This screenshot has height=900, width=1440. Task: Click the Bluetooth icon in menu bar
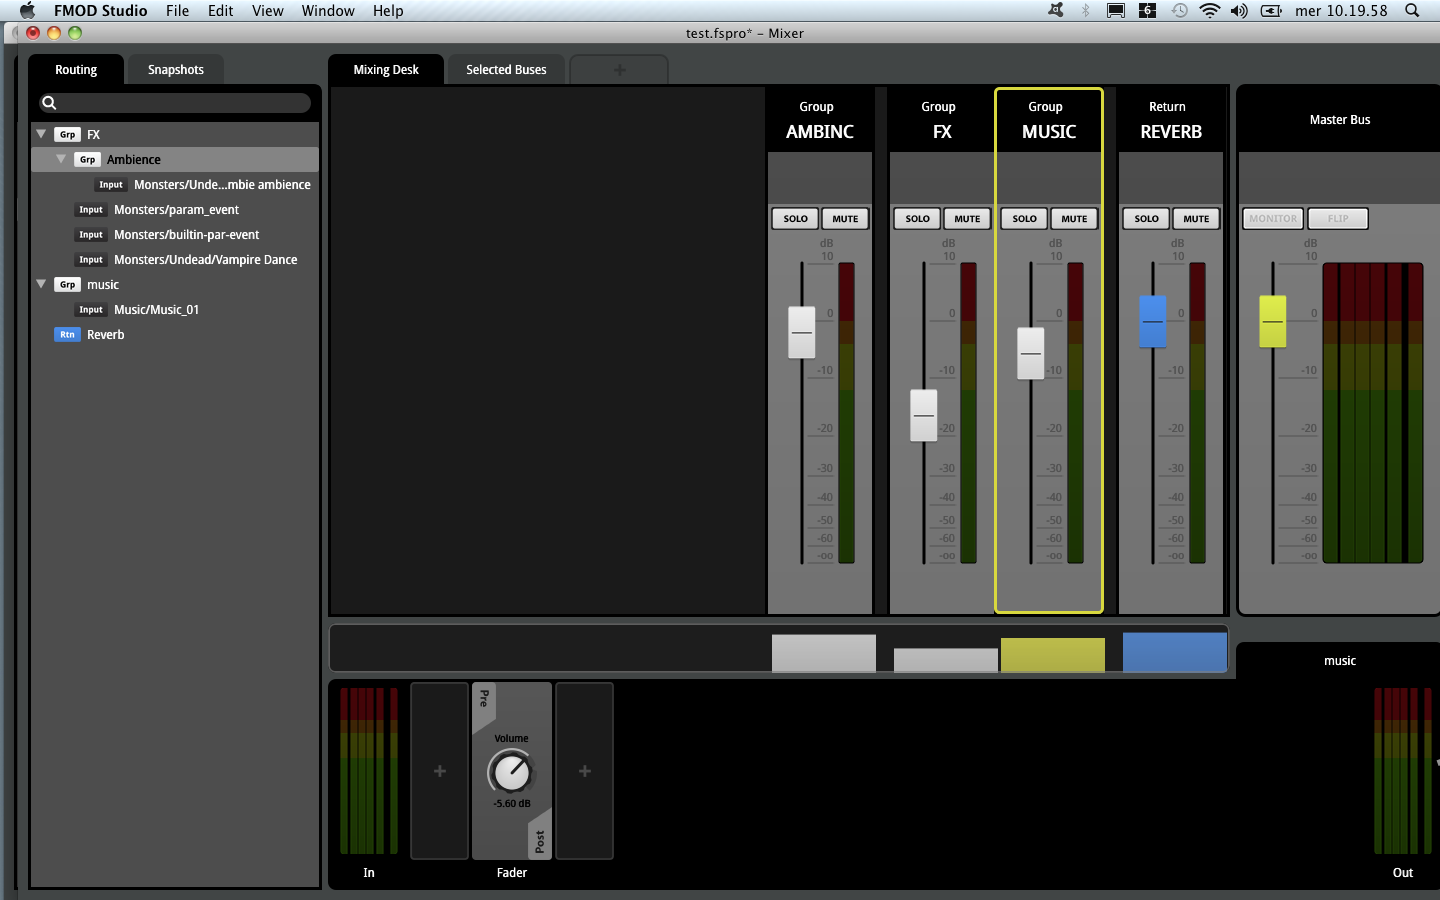coord(1086,11)
